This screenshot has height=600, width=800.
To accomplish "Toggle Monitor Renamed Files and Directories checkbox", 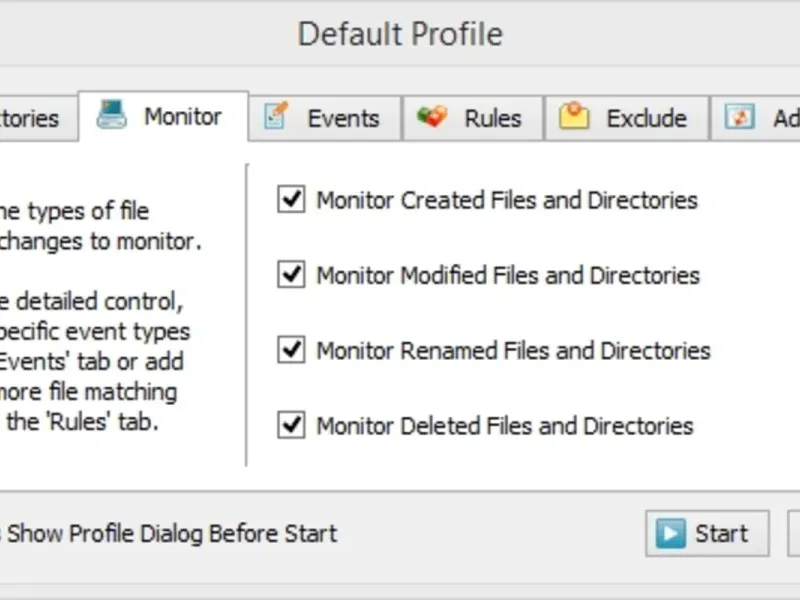I will point(291,350).
